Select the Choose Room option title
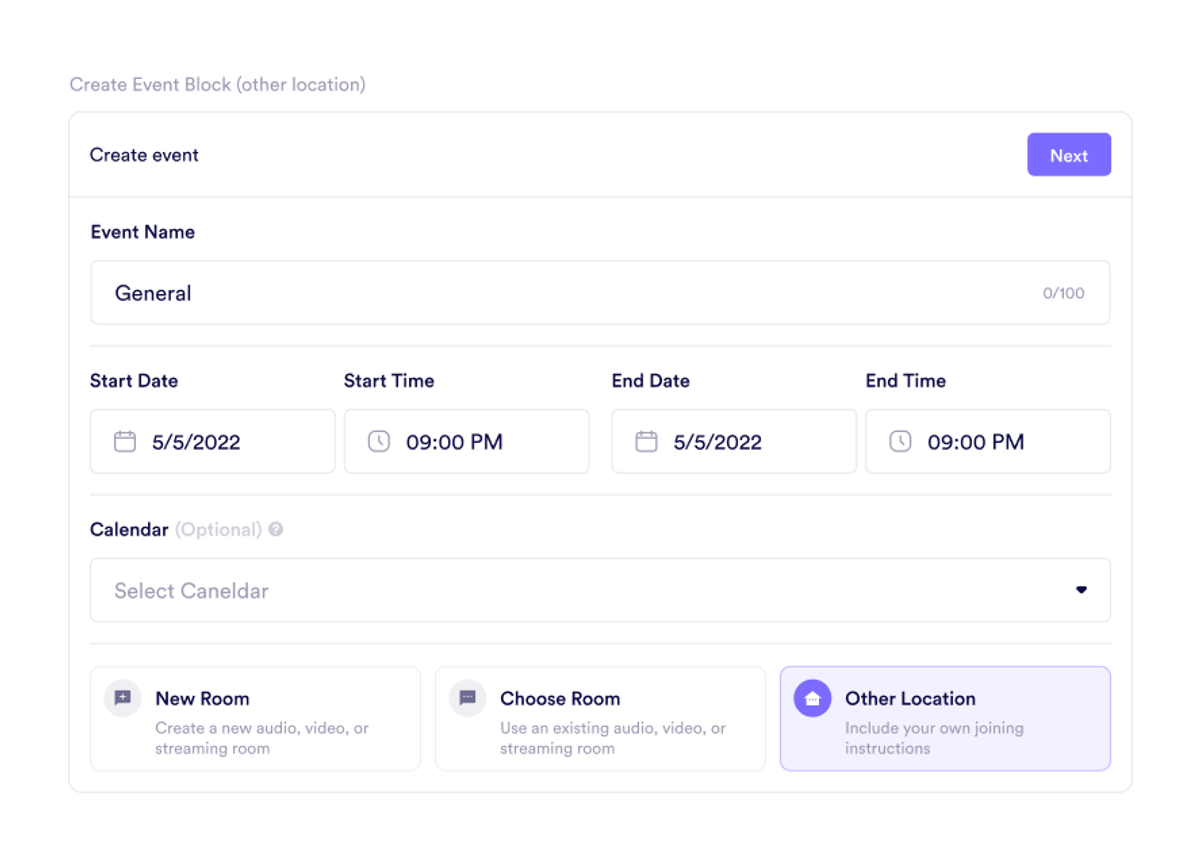1200x860 pixels. pos(560,698)
